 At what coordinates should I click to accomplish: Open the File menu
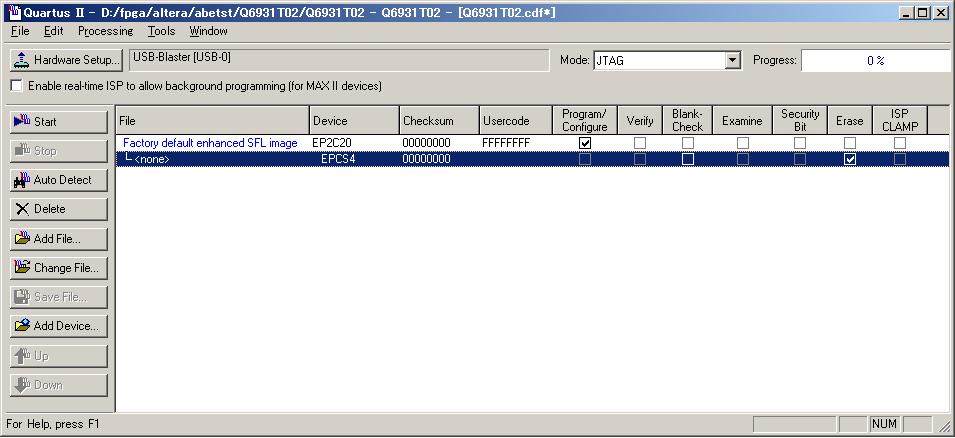[20, 31]
